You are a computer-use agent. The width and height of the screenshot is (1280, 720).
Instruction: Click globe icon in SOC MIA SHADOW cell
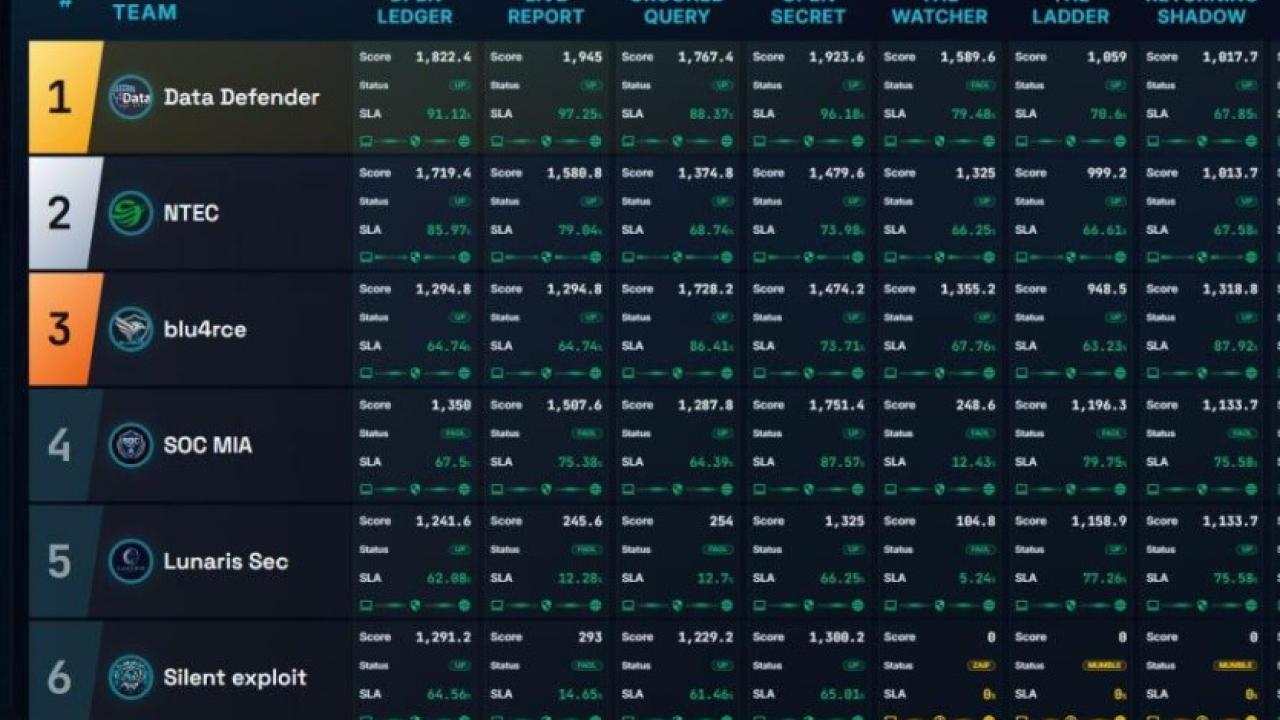pyautogui.click(x=1251, y=489)
